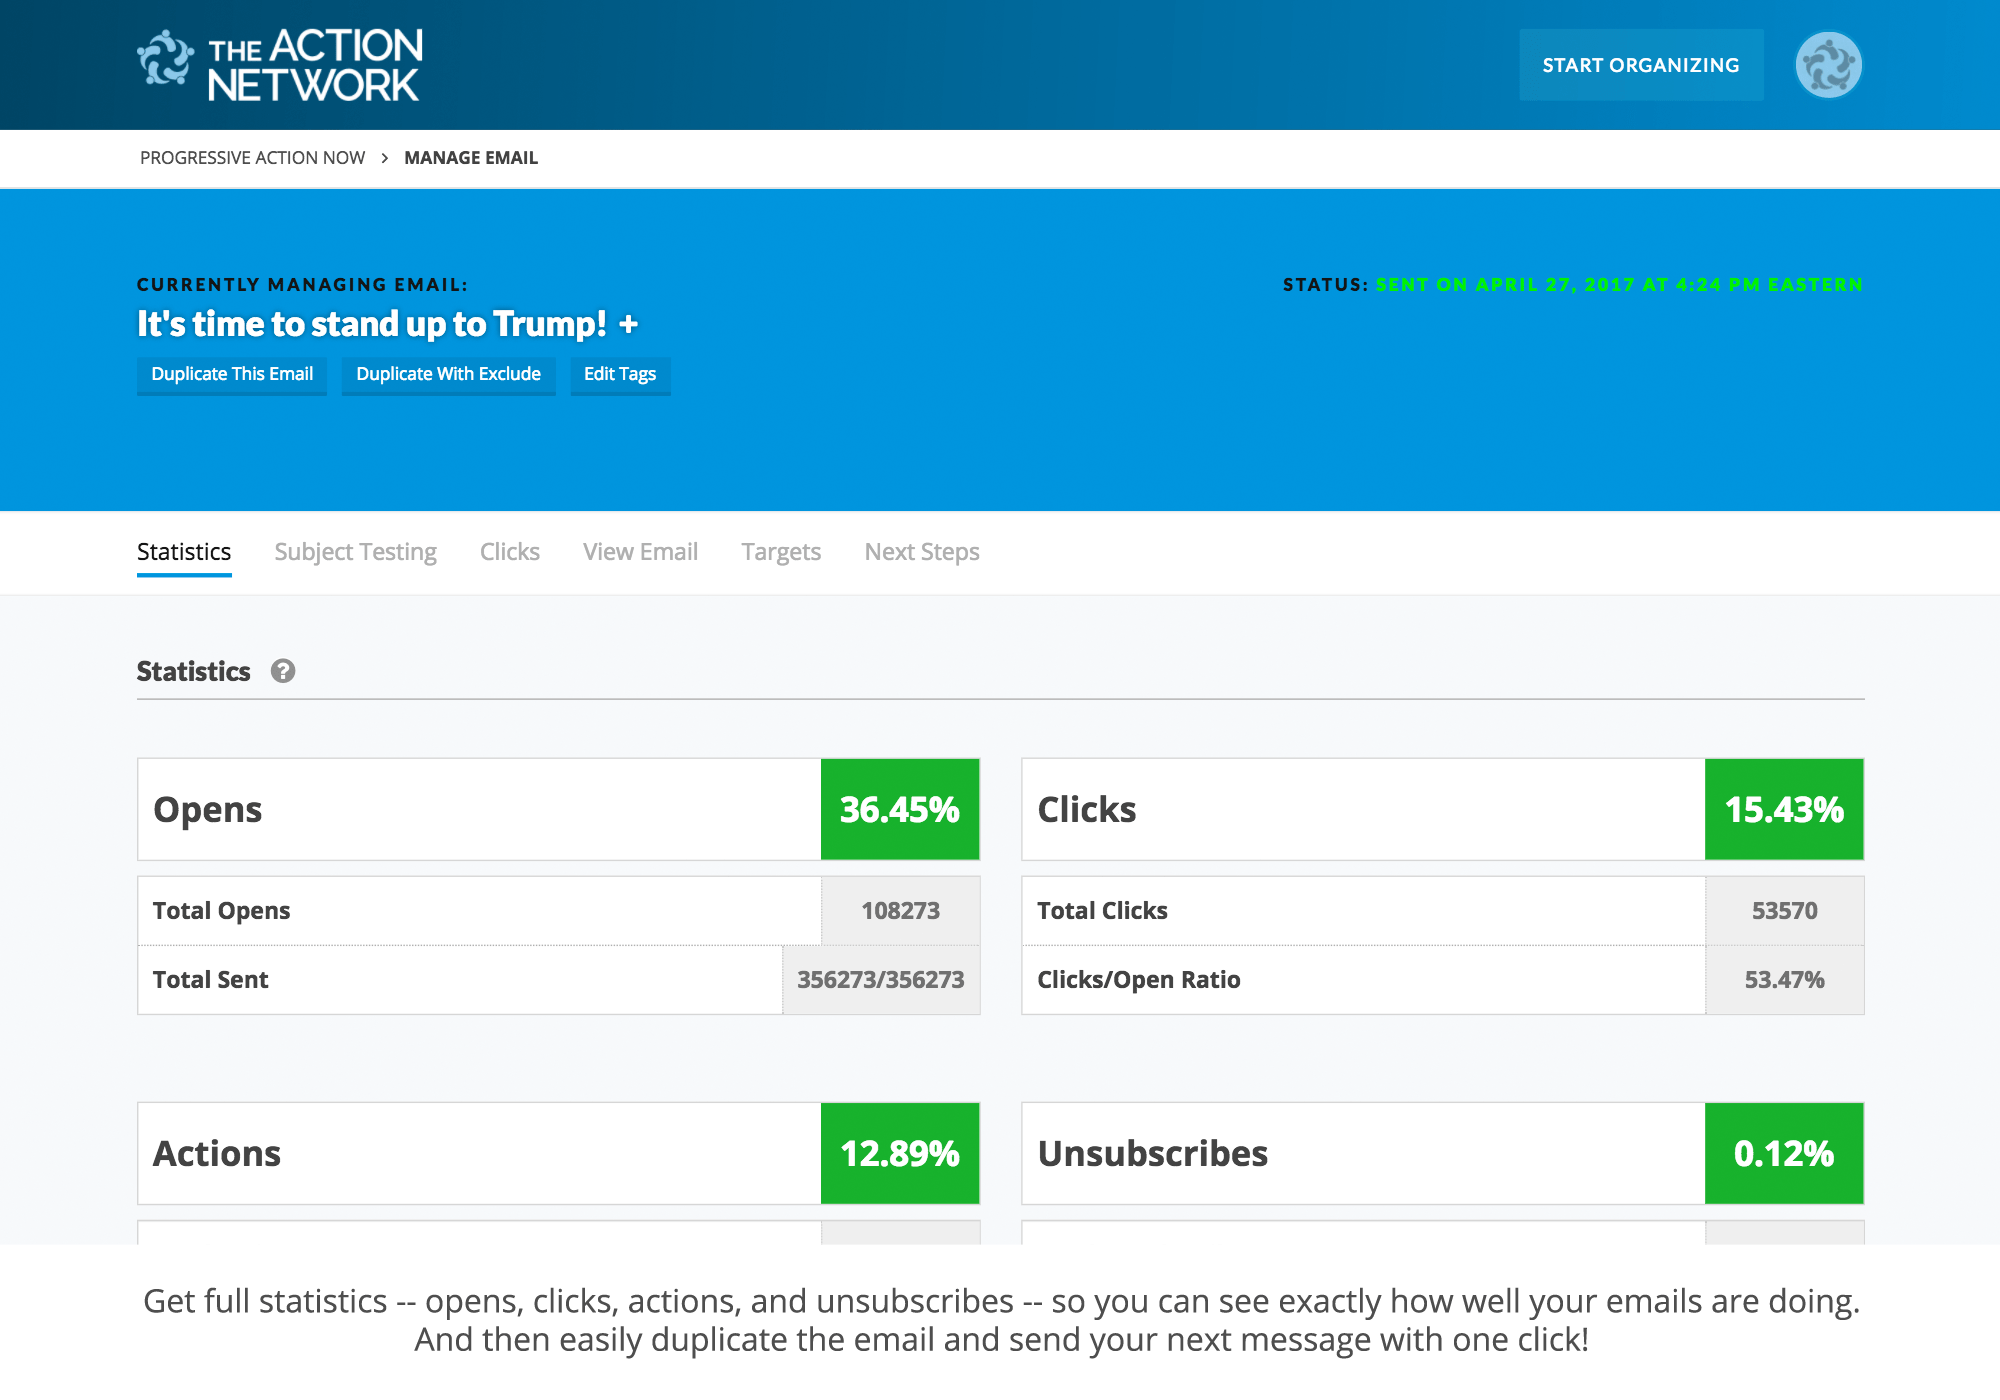Click the Statistics help question mark icon
Image resolution: width=2000 pixels, height=1400 pixels.
coord(283,671)
